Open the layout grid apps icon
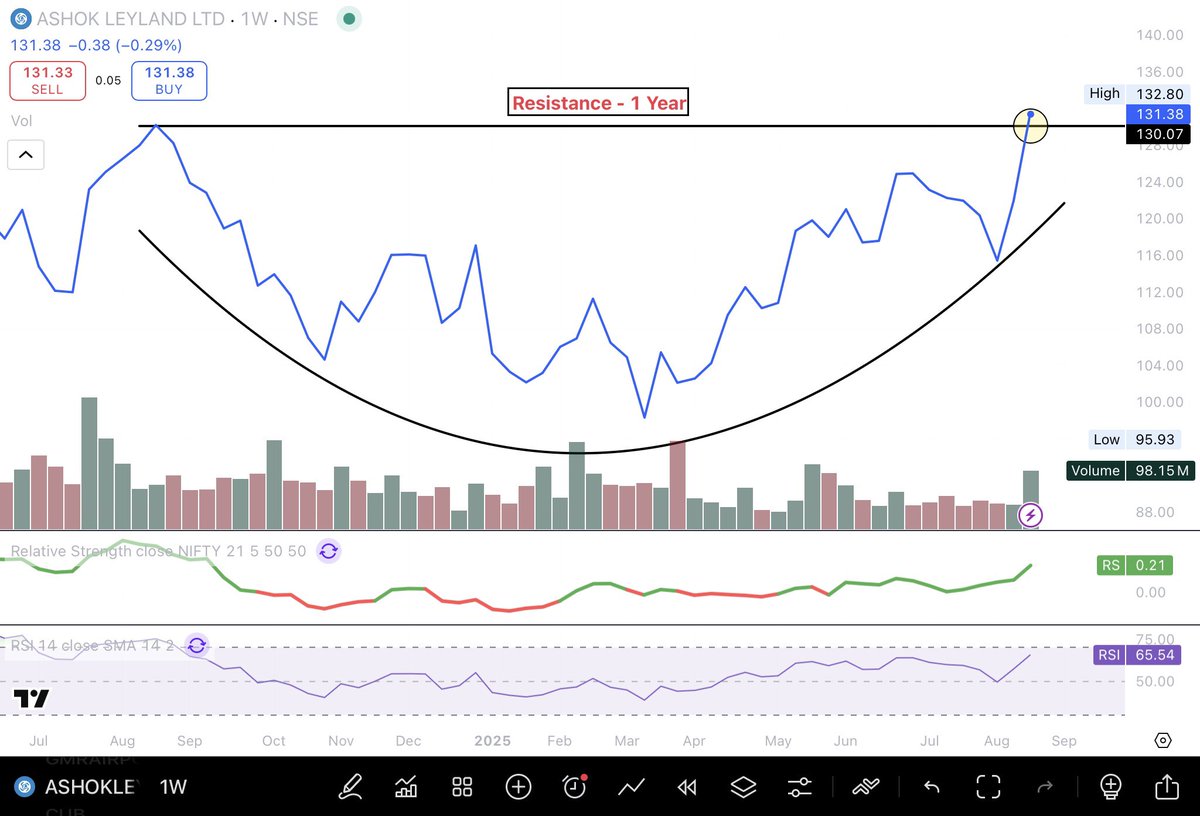Screen dimensions: 1200x816 (x=462, y=786)
